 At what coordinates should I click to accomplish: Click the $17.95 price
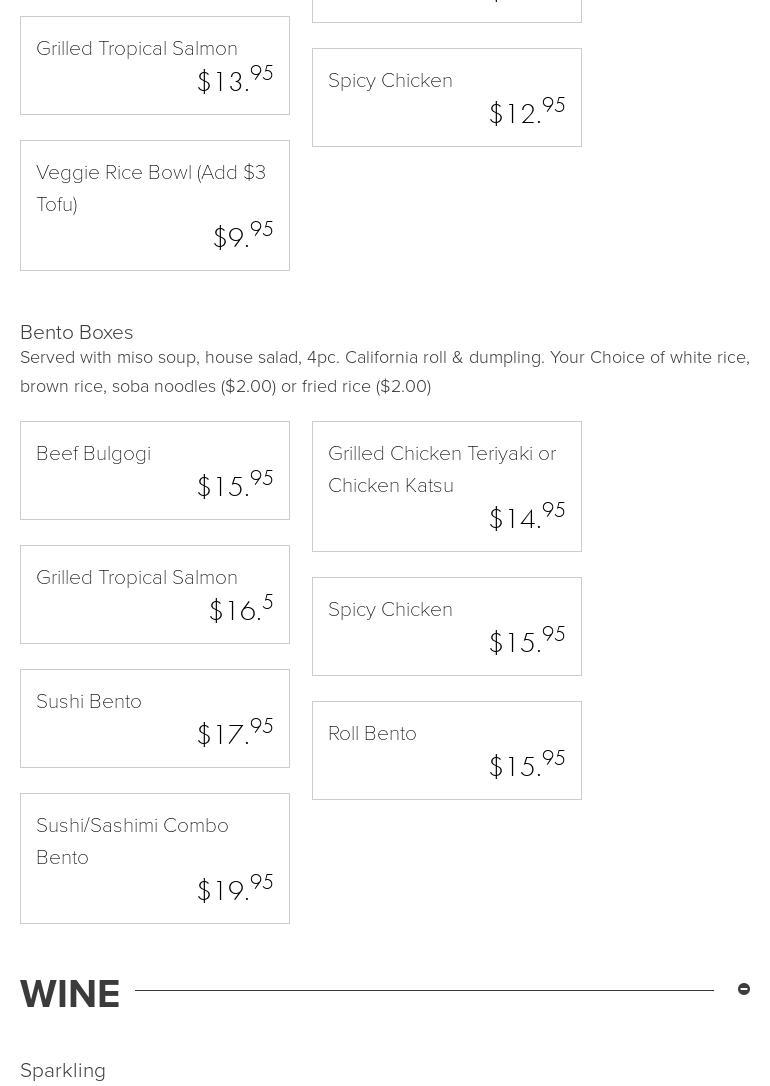[x=235, y=733]
